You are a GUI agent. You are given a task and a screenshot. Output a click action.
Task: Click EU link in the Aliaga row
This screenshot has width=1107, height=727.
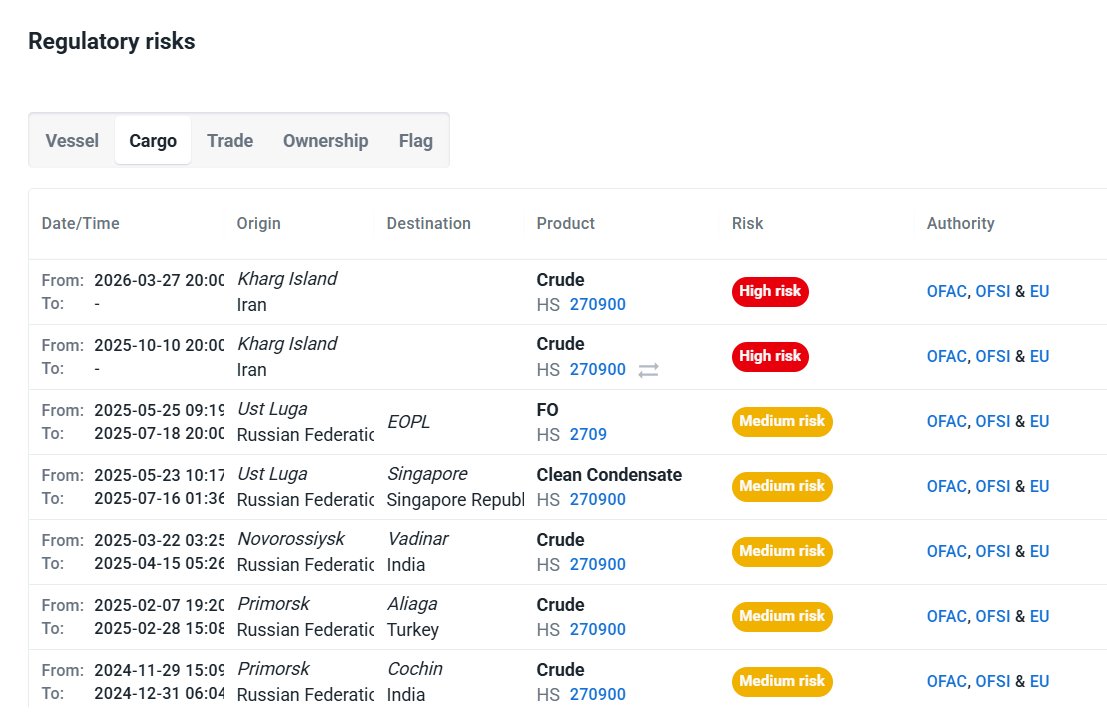tap(1039, 615)
